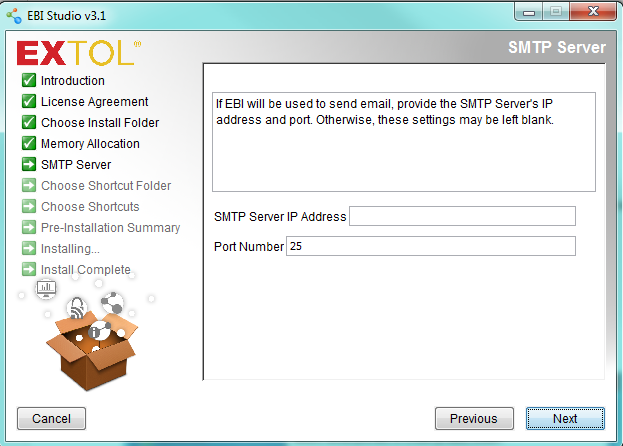The height and width of the screenshot is (446, 623).
Task: Click the disabled maximize window button
Action: 556,11
